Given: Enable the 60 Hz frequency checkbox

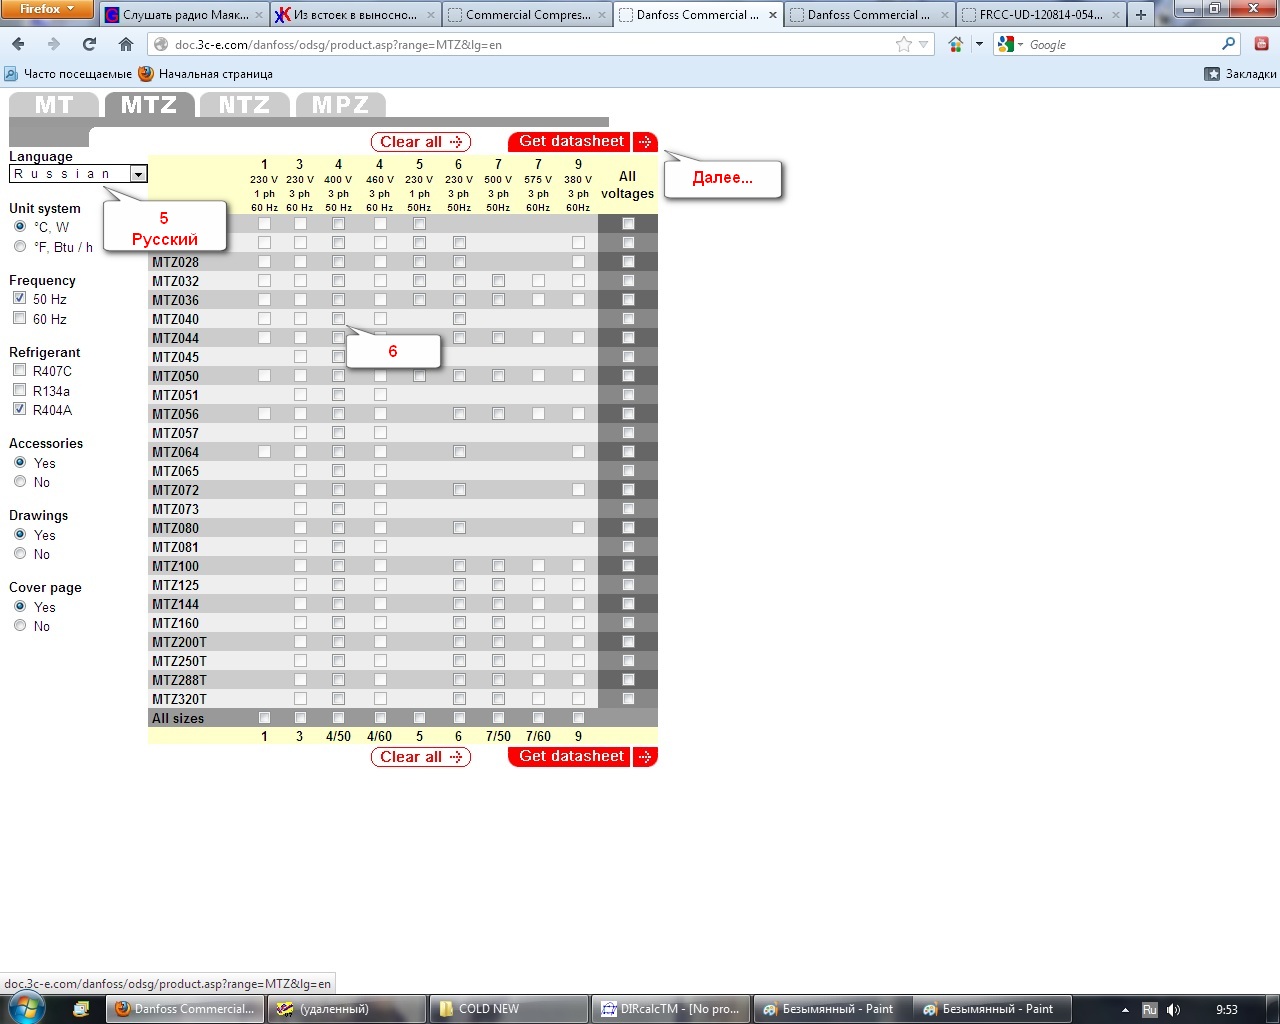Looking at the screenshot, I should pyautogui.click(x=19, y=318).
